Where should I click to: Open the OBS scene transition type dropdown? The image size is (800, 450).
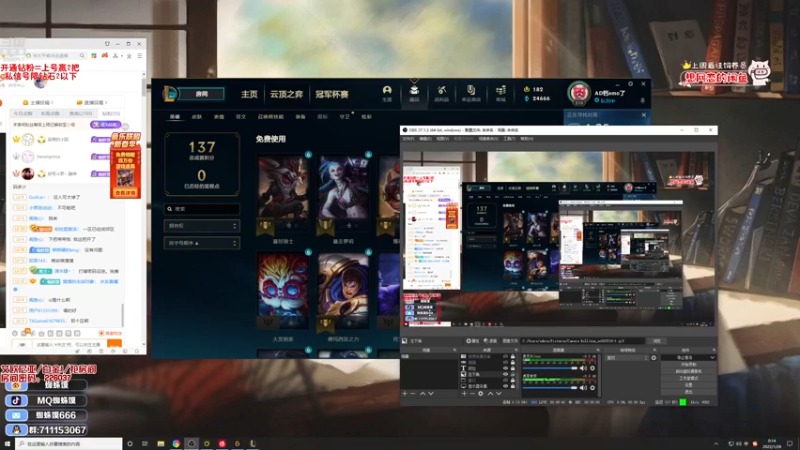[627, 358]
